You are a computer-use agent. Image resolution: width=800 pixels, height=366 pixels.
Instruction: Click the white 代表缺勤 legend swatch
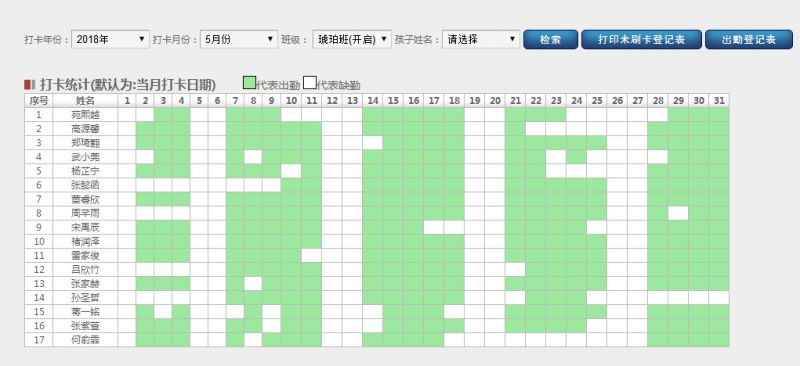(x=310, y=82)
